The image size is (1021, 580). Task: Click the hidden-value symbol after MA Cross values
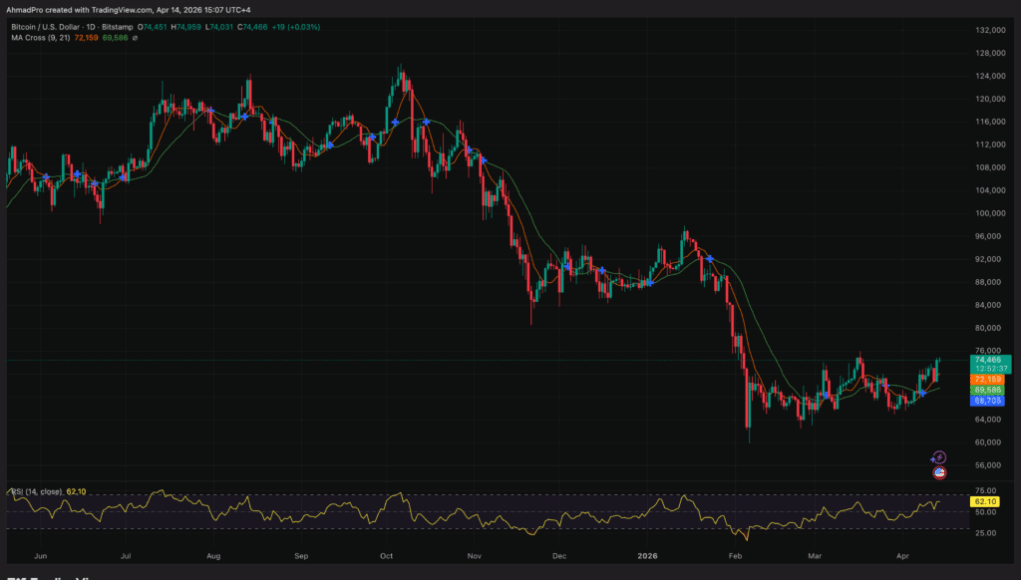(x=135, y=38)
